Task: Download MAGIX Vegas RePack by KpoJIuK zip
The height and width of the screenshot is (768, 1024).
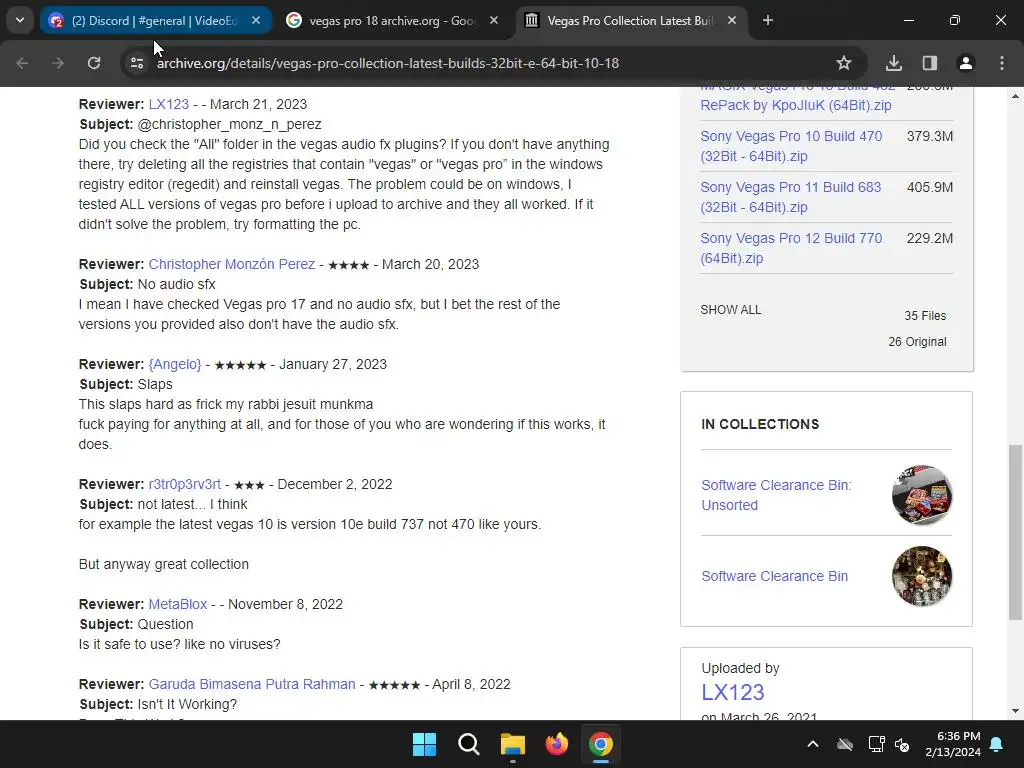Action: [x=795, y=104]
